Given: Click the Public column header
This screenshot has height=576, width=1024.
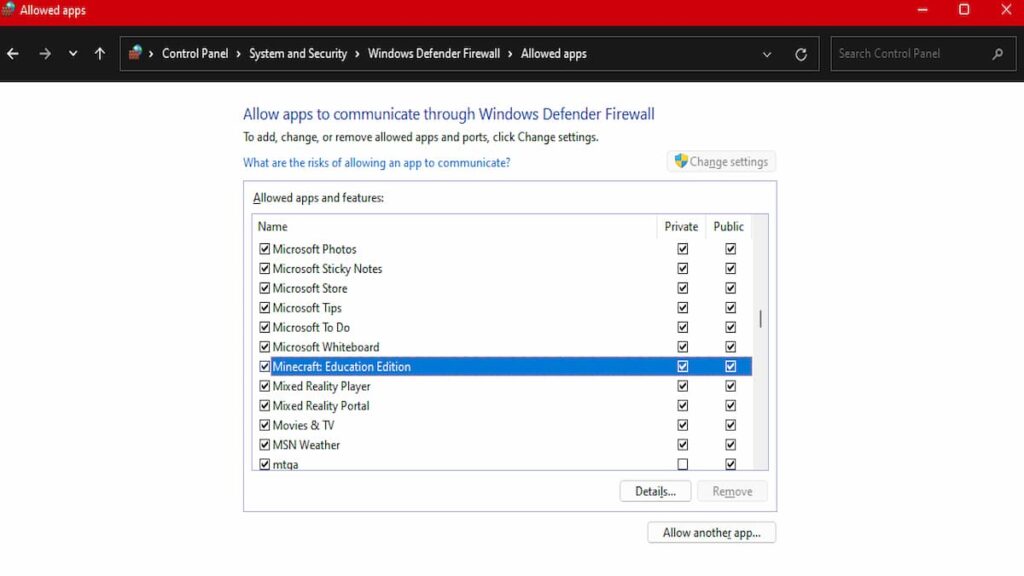Looking at the screenshot, I should point(728,227).
